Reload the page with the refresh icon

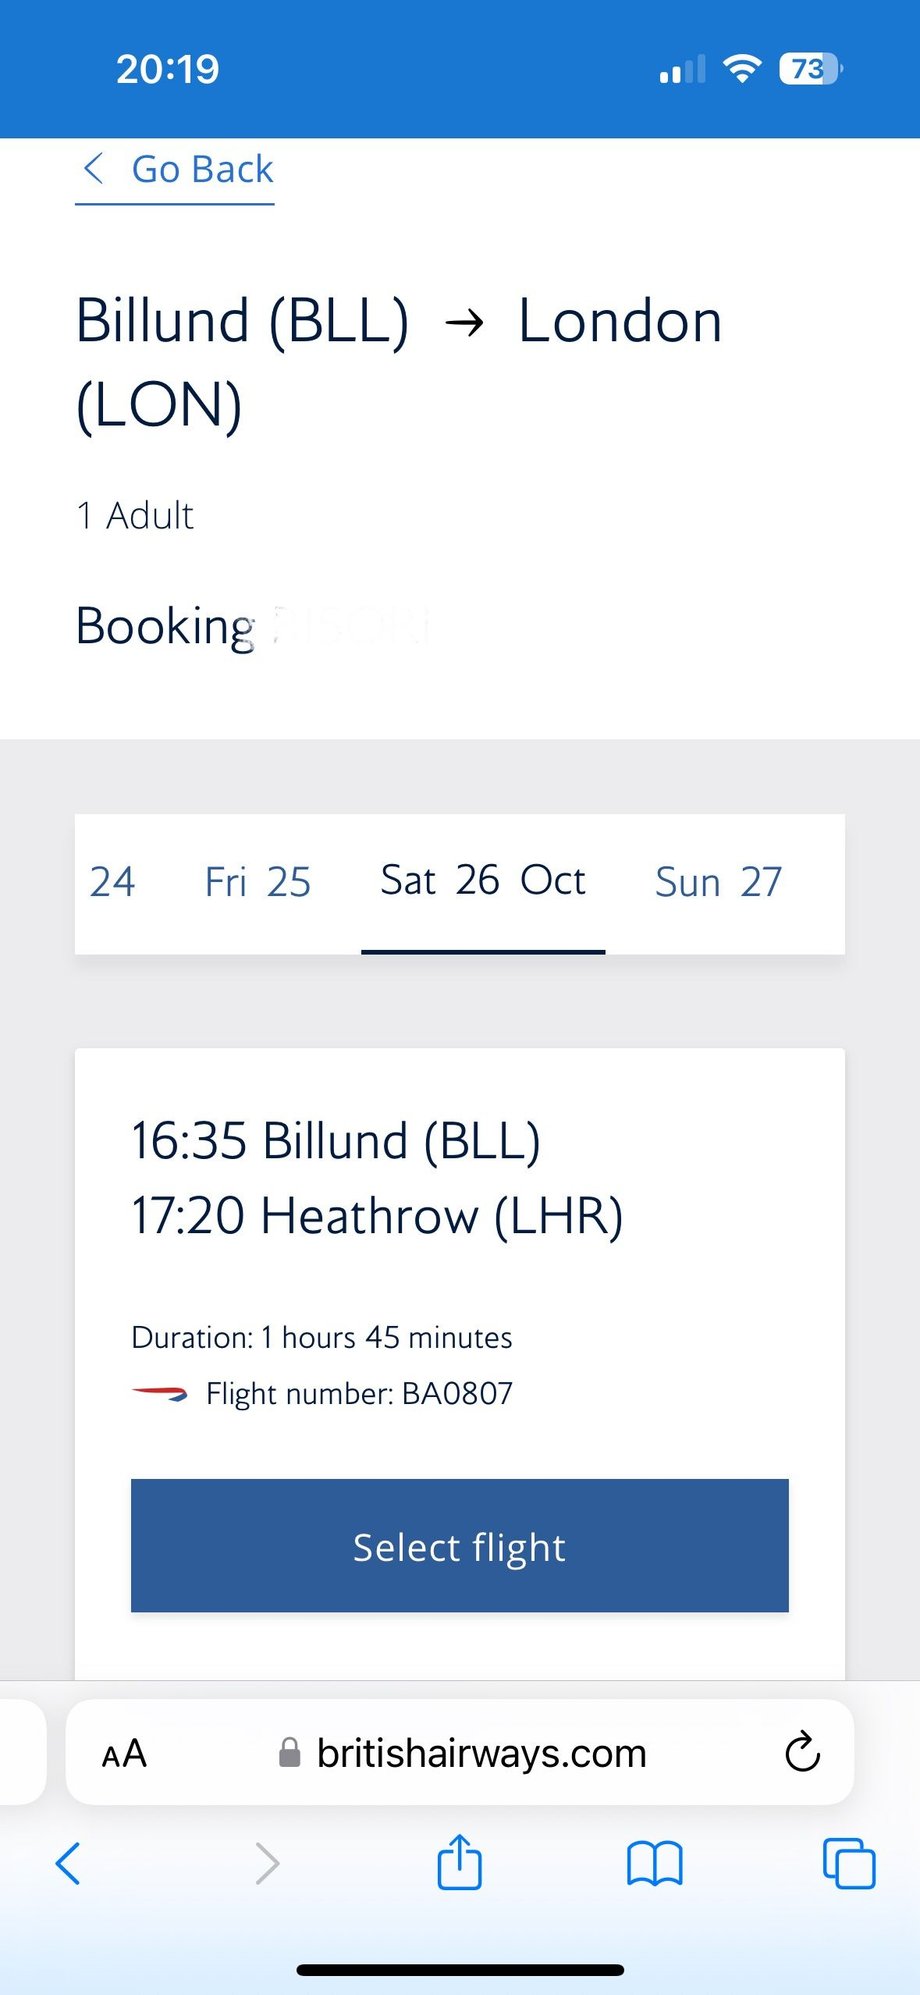coord(802,1752)
